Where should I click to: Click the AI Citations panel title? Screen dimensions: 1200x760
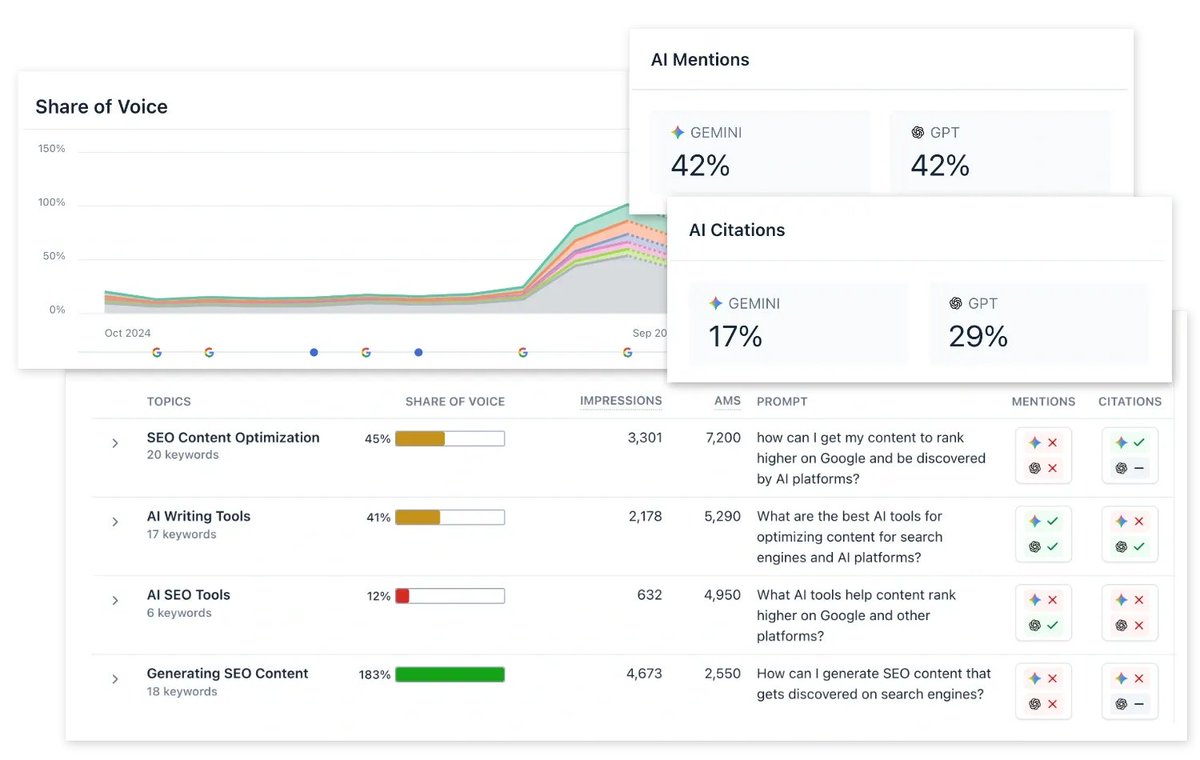click(737, 230)
